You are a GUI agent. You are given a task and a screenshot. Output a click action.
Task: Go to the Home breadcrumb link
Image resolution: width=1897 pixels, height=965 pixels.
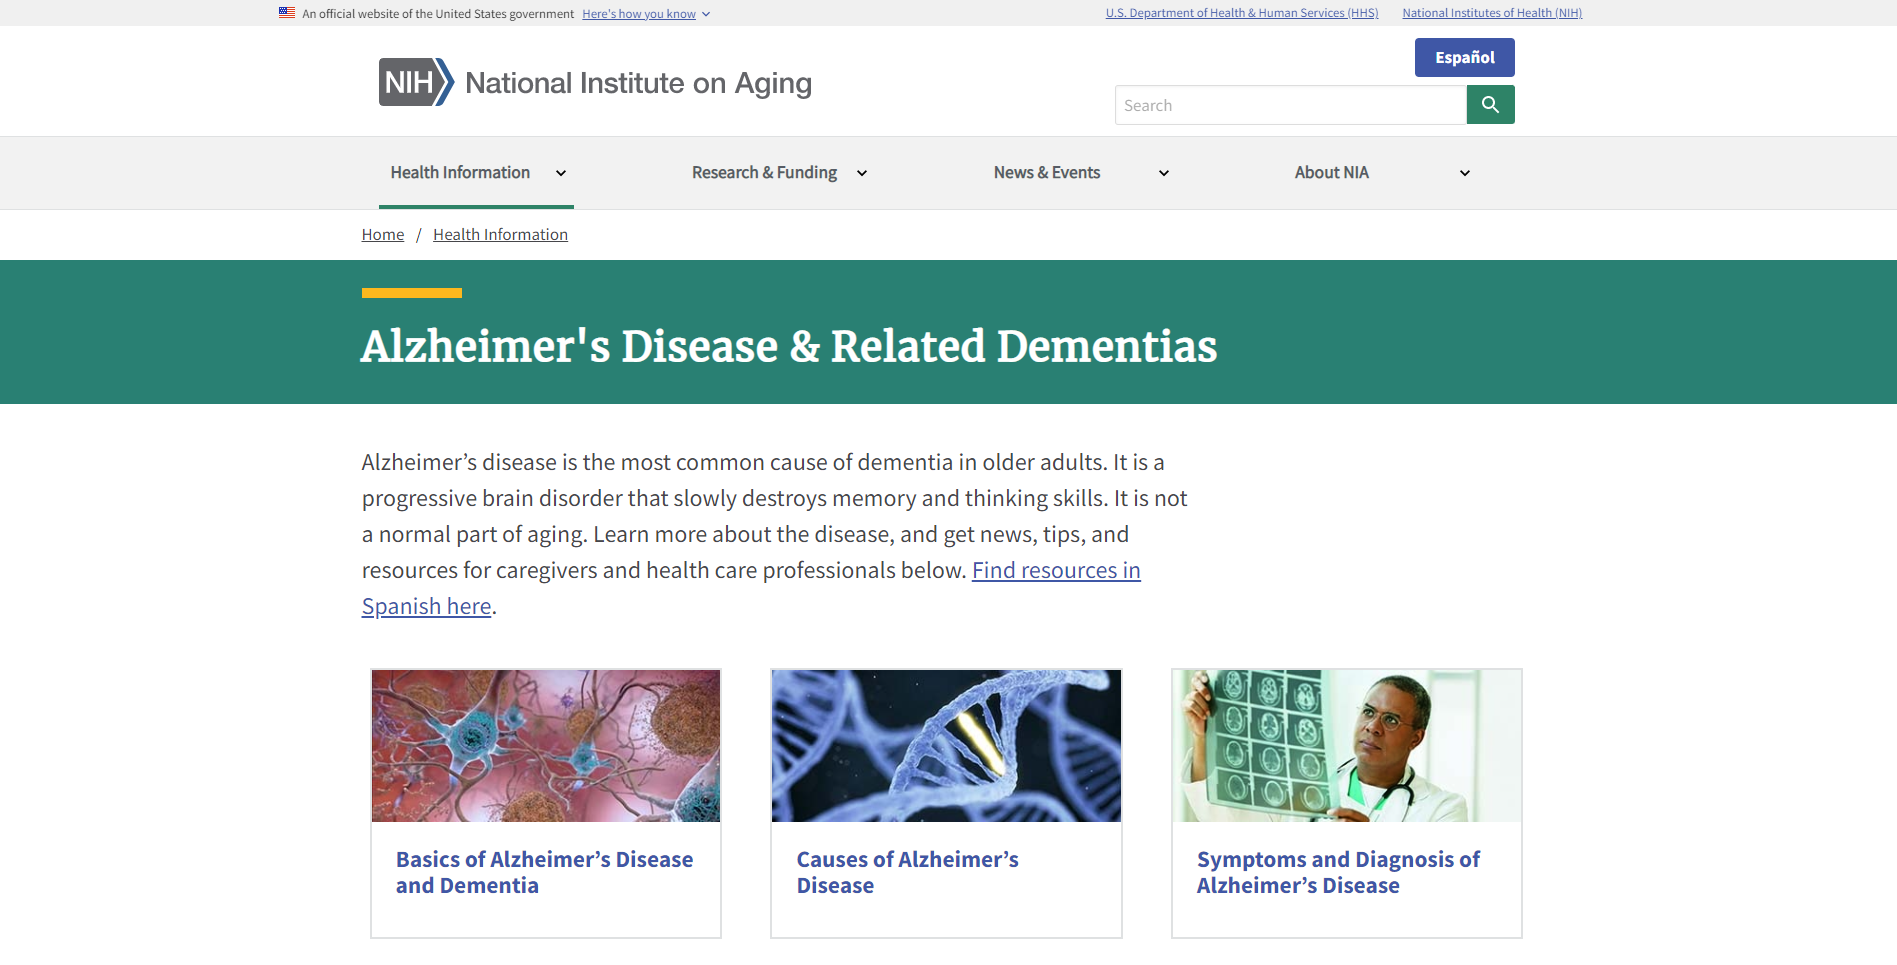pos(383,234)
